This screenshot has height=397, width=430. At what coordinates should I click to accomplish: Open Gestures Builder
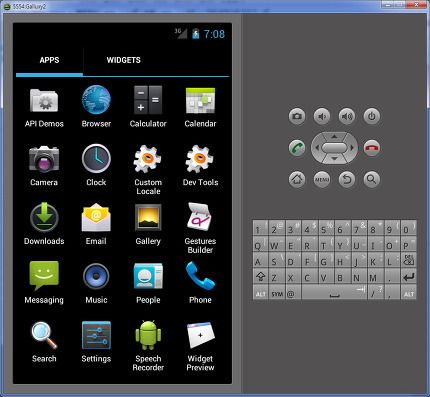pyautogui.click(x=200, y=229)
